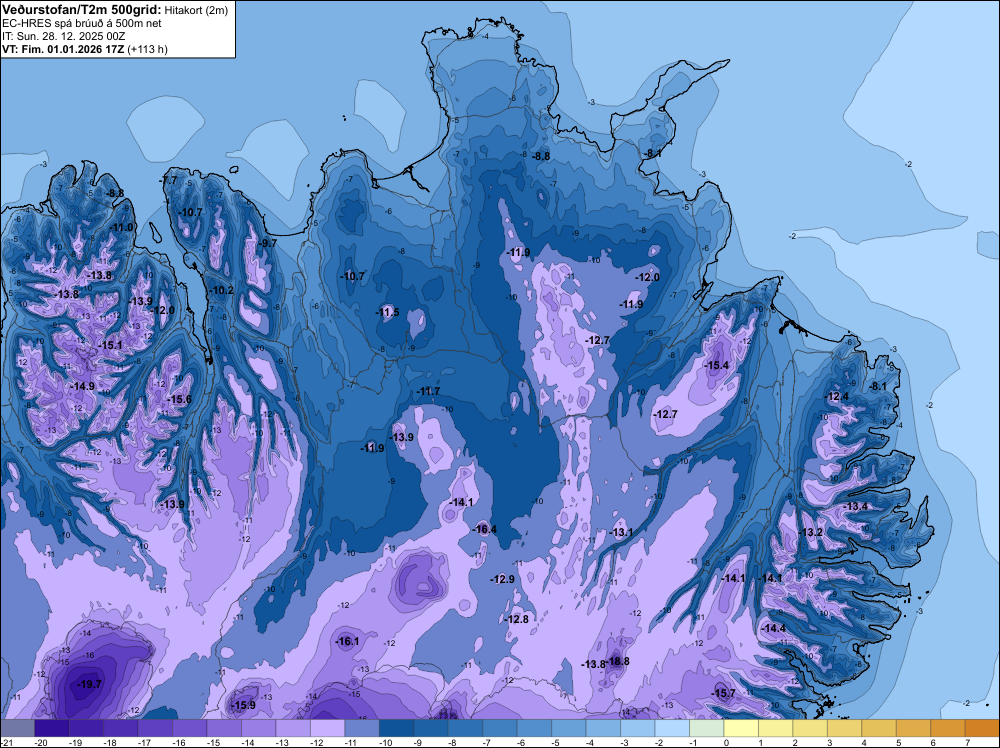Select the -7.7 temperature value
Viewport: 1000px width, 748px height.
(169, 180)
